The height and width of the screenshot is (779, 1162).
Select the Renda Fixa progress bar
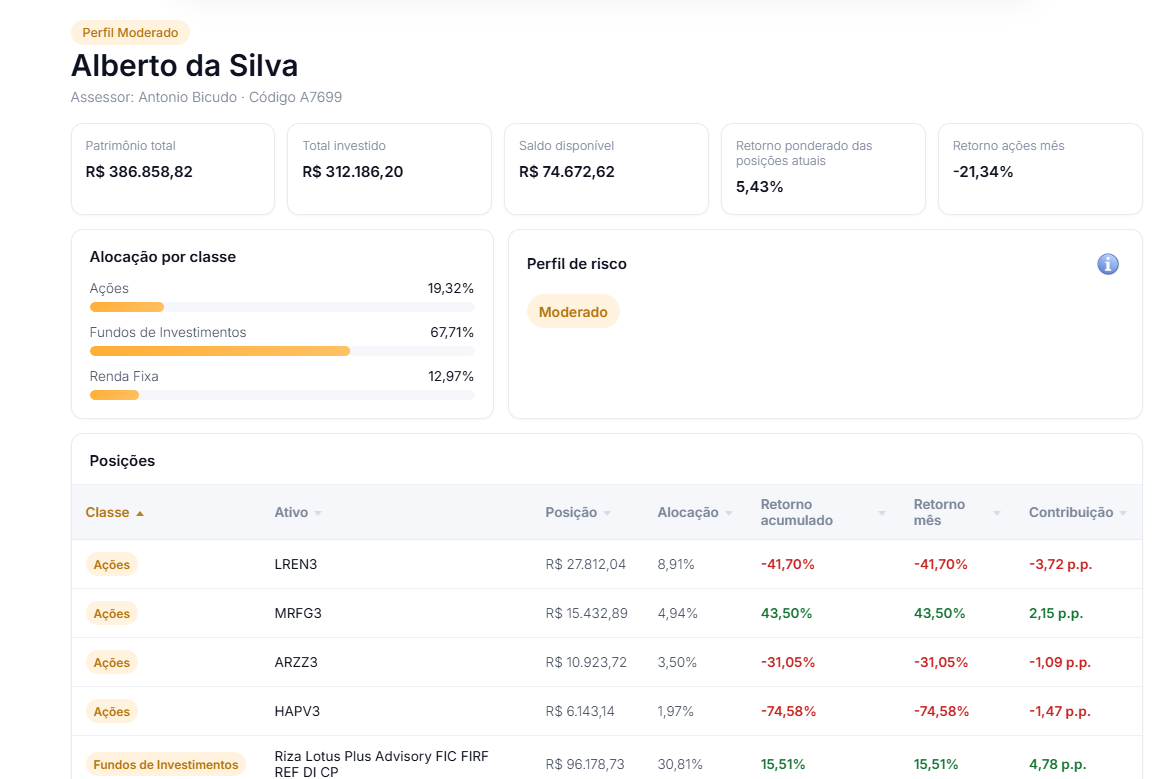(x=282, y=395)
